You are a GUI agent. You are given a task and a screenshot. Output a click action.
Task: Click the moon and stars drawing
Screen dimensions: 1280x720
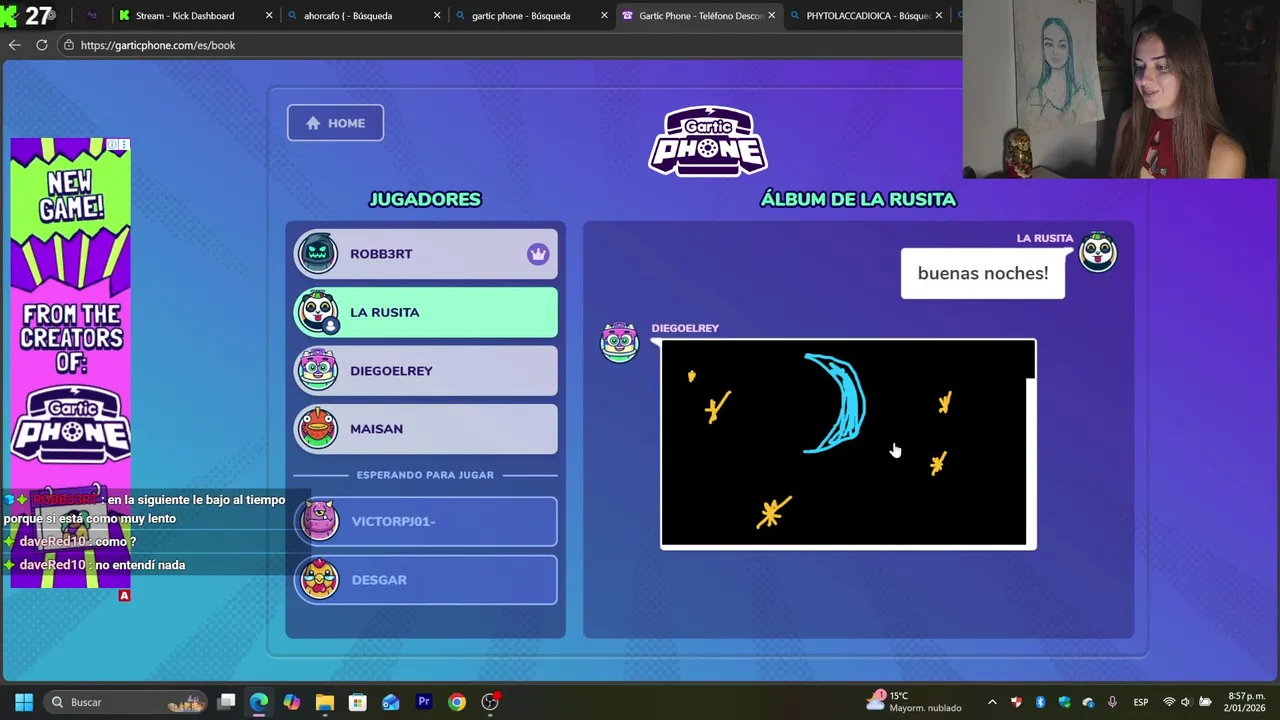click(x=848, y=444)
